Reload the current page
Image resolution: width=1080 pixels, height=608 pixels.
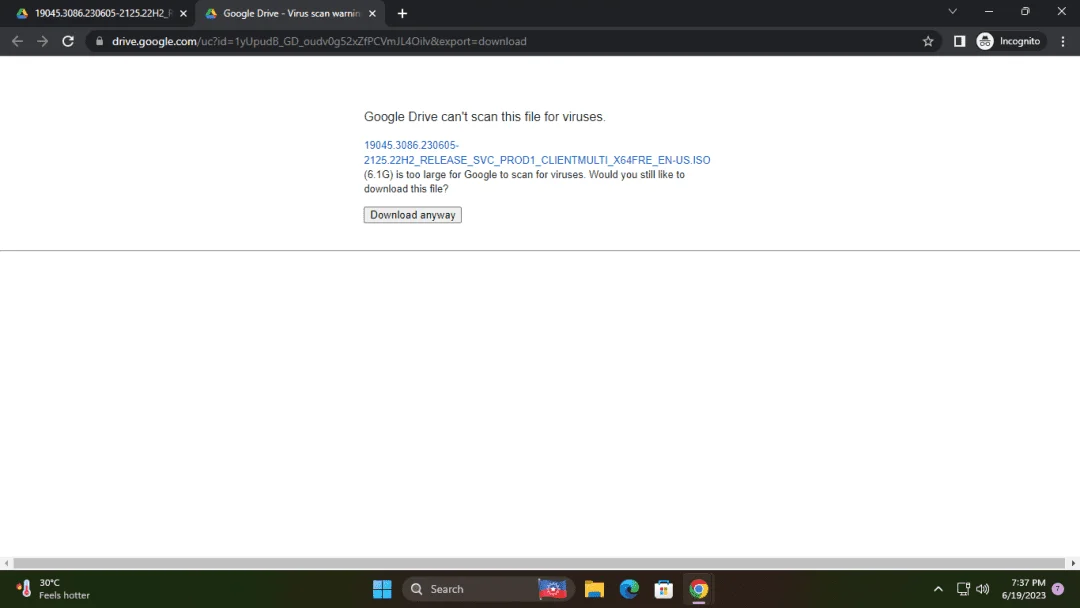coord(68,41)
